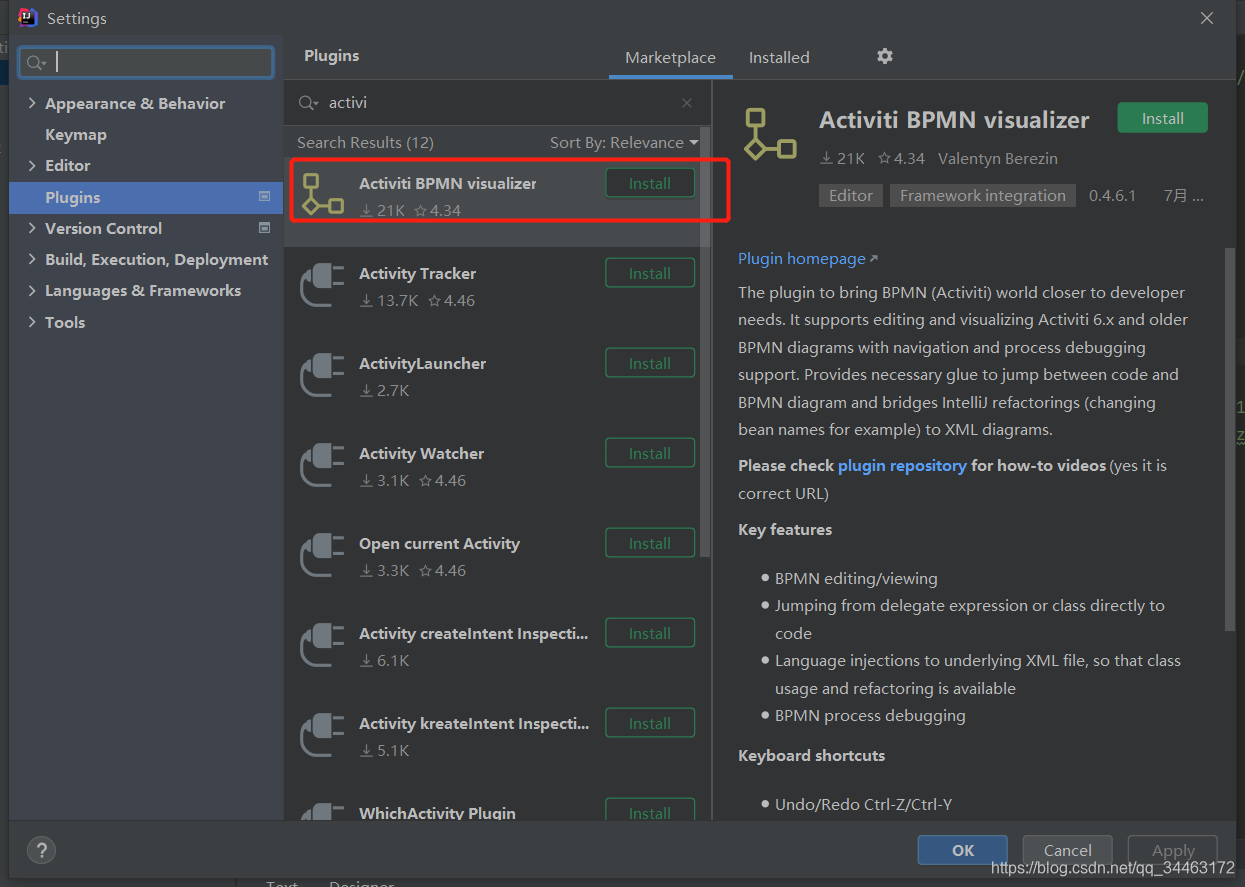
Task: Install the WhichActivity Plugin
Action: coord(650,811)
